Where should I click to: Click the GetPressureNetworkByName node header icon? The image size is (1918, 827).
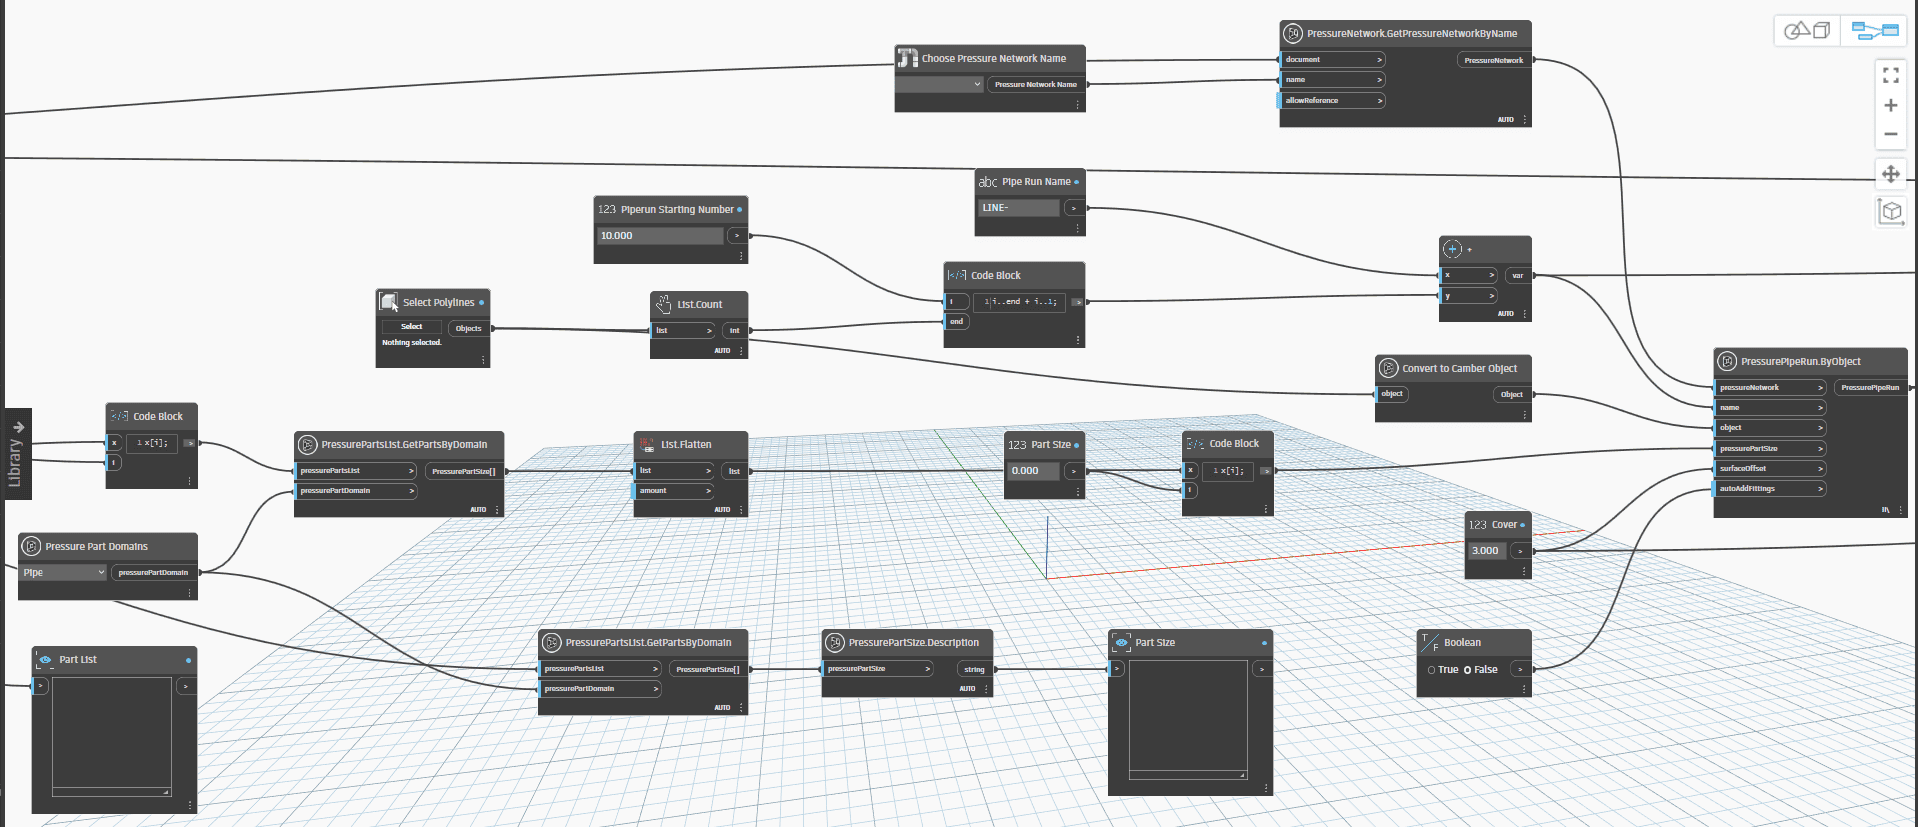pyautogui.click(x=1293, y=33)
